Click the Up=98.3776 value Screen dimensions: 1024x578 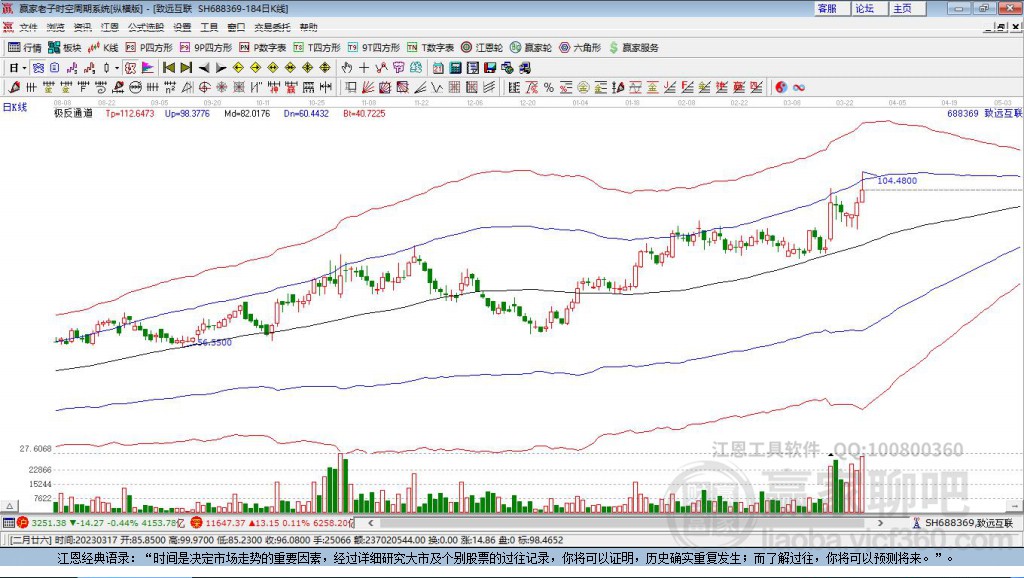[x=187, y=113]
